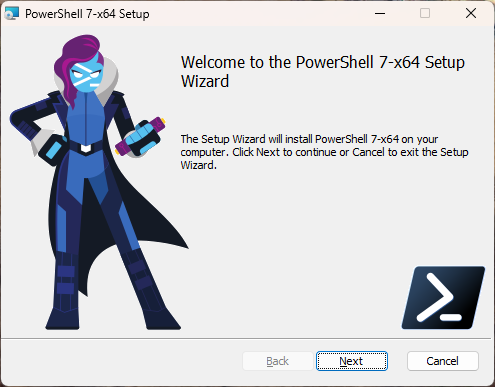Click the horizontal separator above the buttons

click(246, 339)
